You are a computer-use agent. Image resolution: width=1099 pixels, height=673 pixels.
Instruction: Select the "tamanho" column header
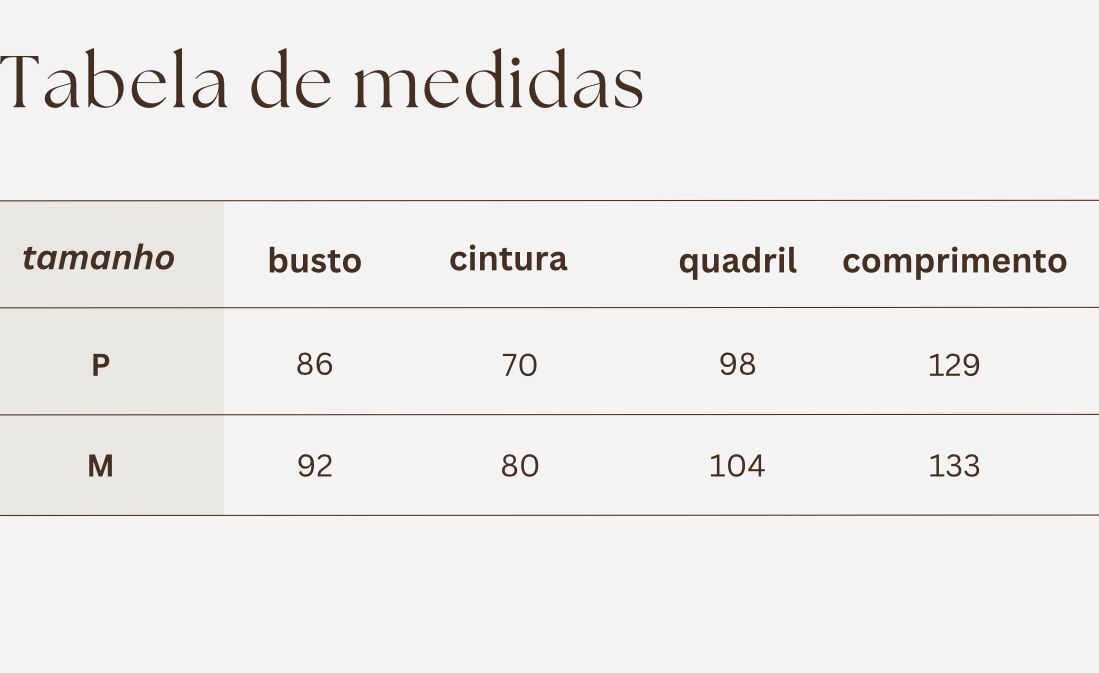99,258
